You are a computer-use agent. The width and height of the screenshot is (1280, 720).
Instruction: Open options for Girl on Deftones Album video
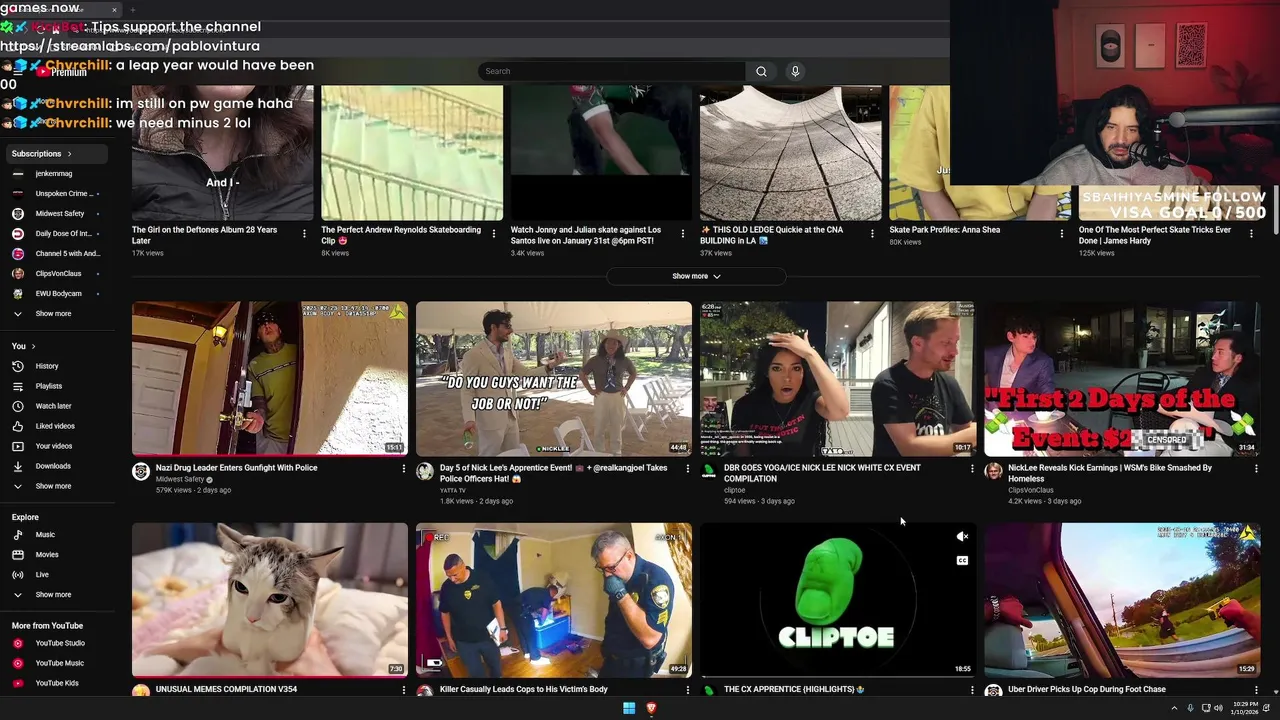[x=304, y=234]
